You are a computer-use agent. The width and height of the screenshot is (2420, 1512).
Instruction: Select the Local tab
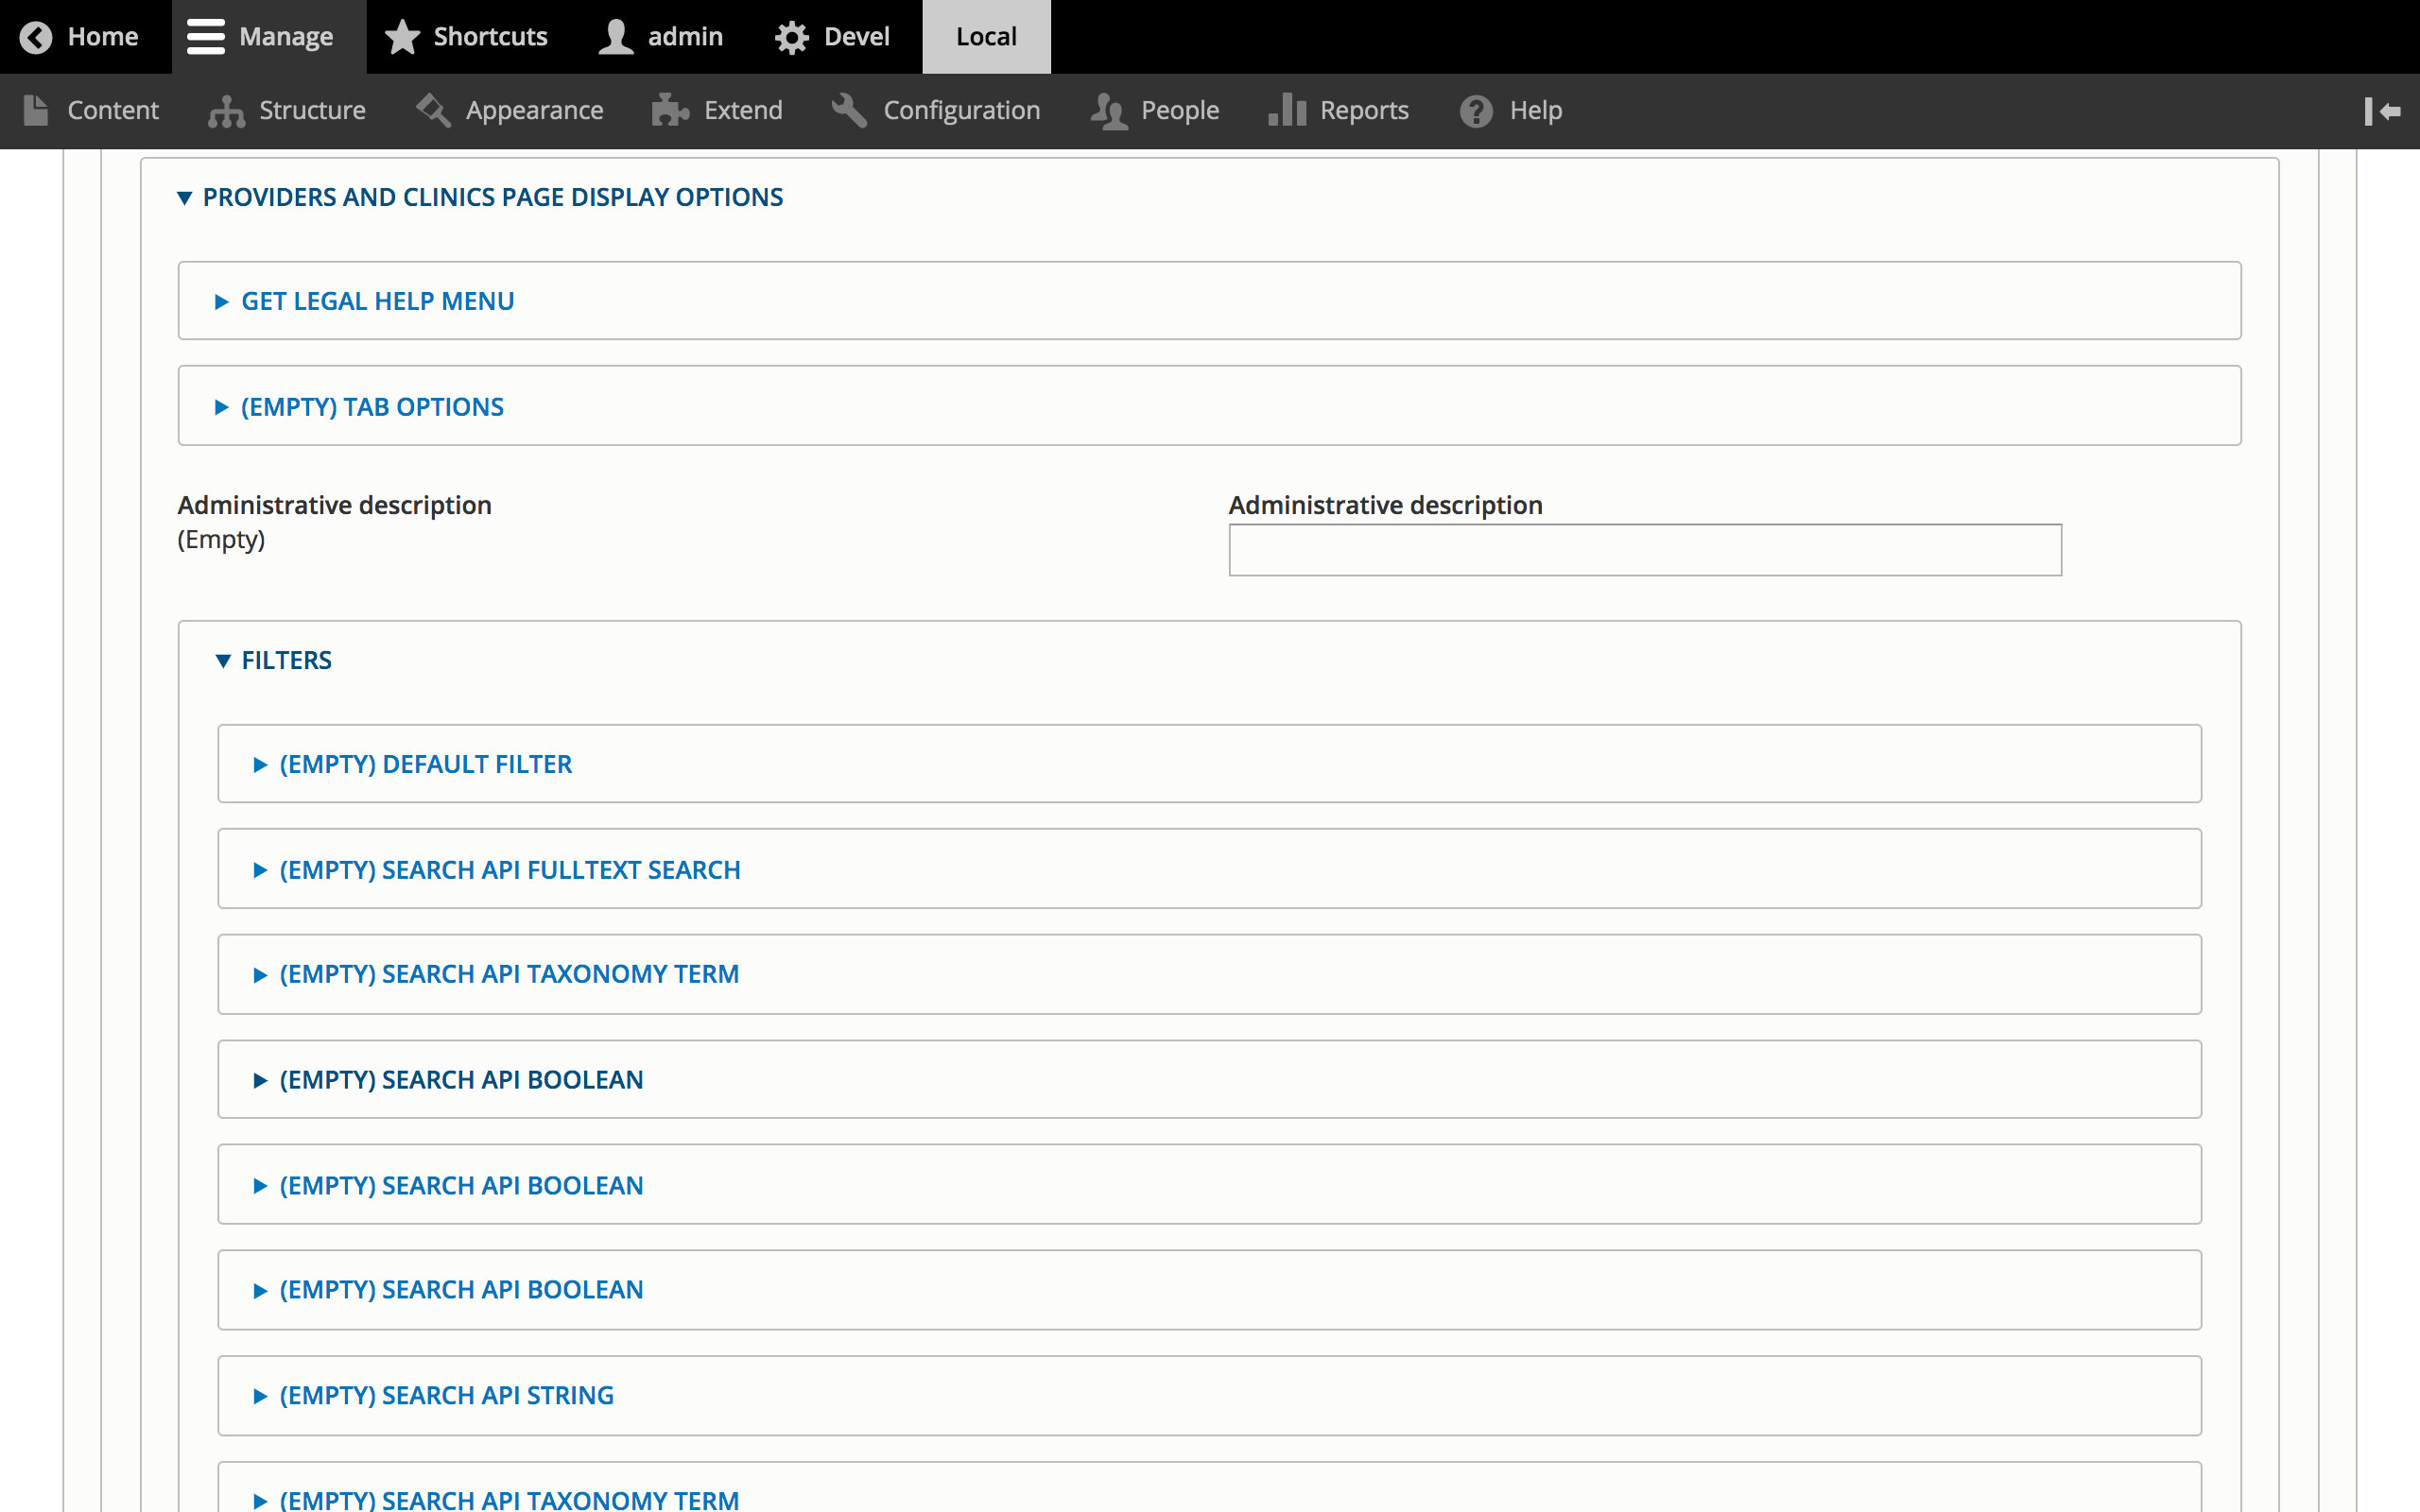click(x=986, y=37)
